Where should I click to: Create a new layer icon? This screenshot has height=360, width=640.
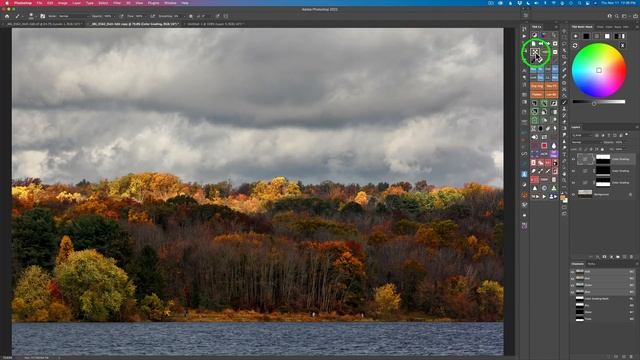(x=624, y=257)
